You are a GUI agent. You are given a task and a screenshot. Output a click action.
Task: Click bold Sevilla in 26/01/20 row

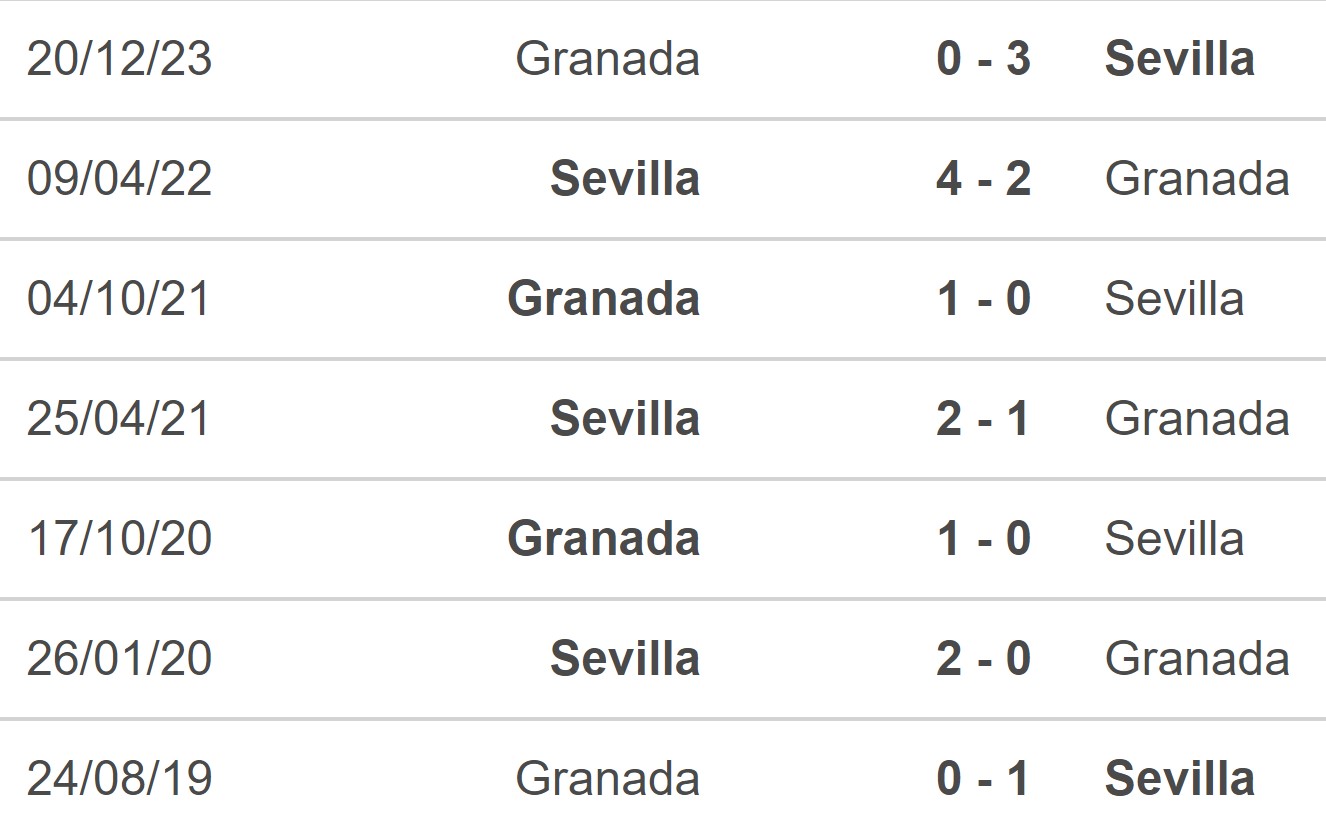[625, 659]
